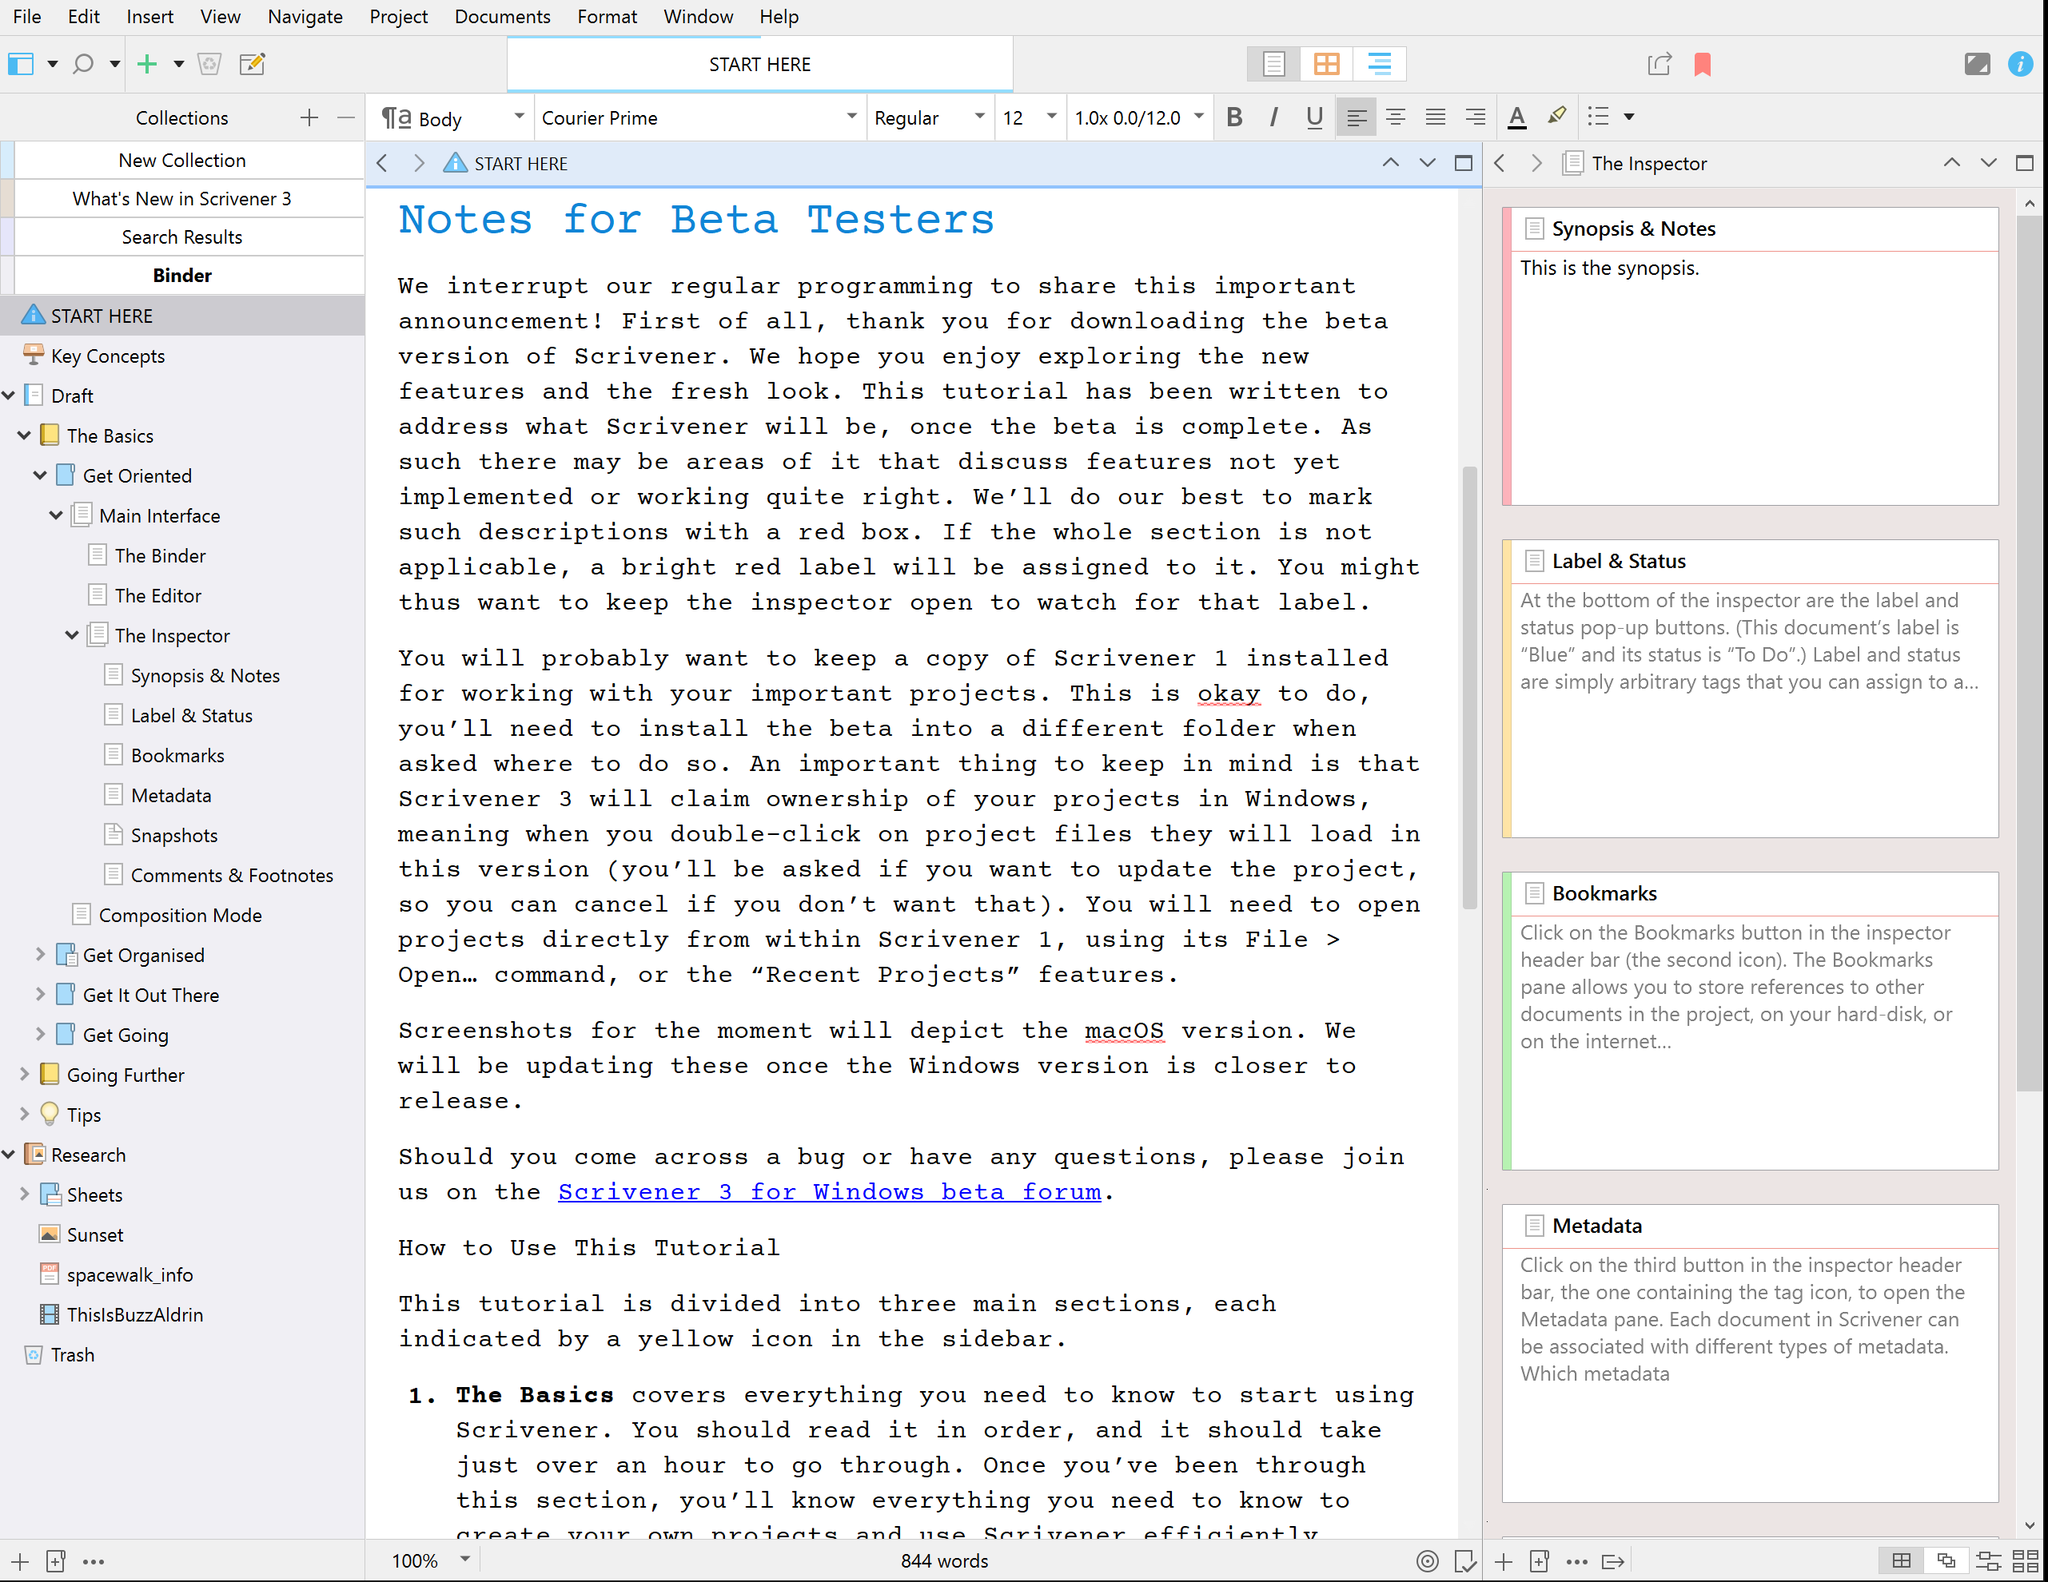2048x1582 pixels.
Task: Enter Composition Mode from toolbar icon
Action: tap(1977, 64)
